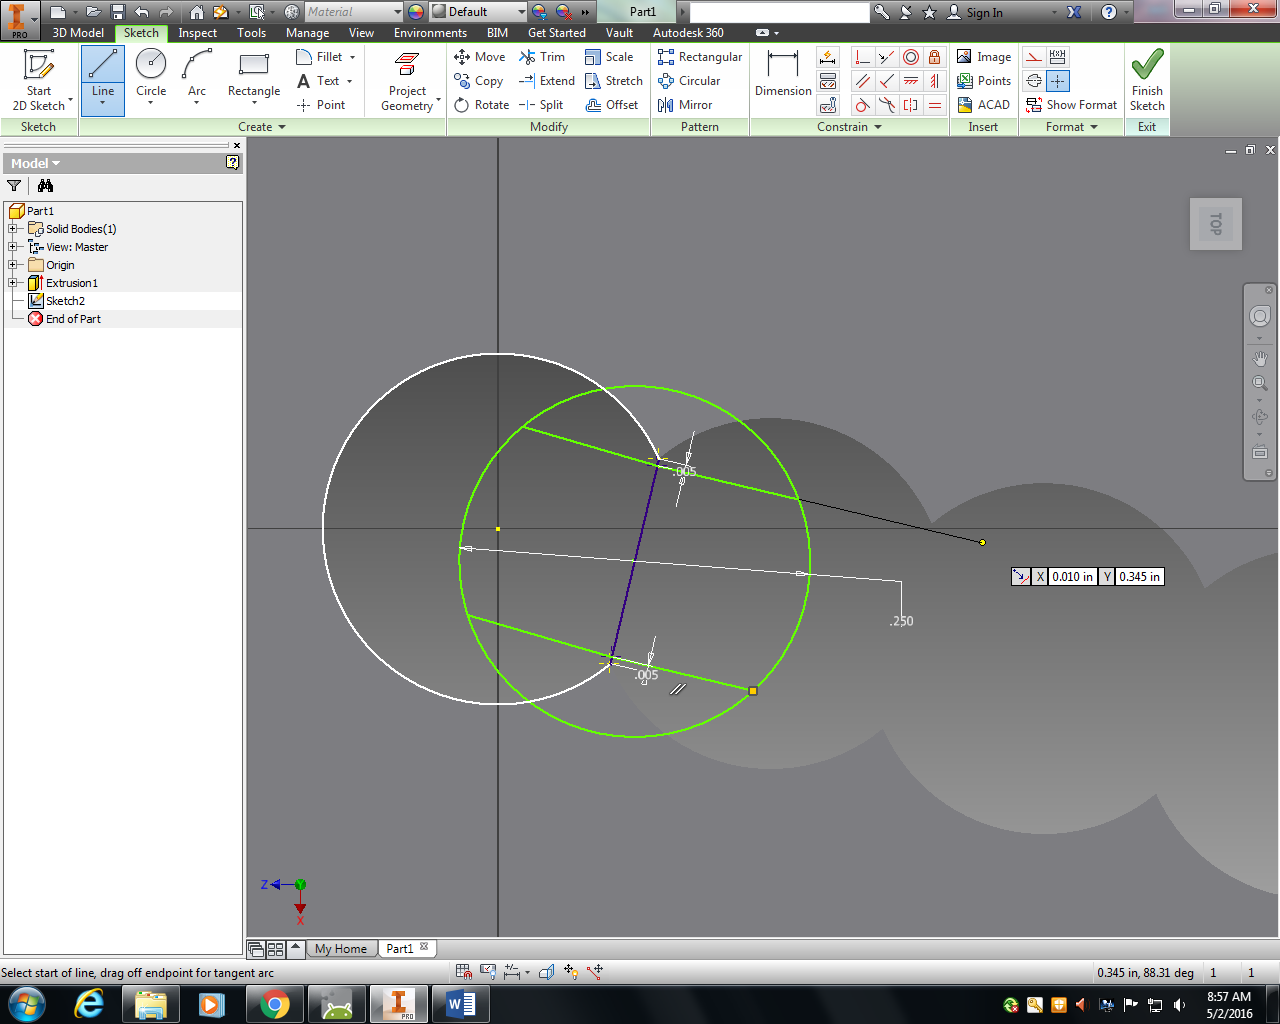Click the filter funnel icon in Model browser
Image resolution: width=1280 pixels, height=1024 pixels.
click(14, 185)
